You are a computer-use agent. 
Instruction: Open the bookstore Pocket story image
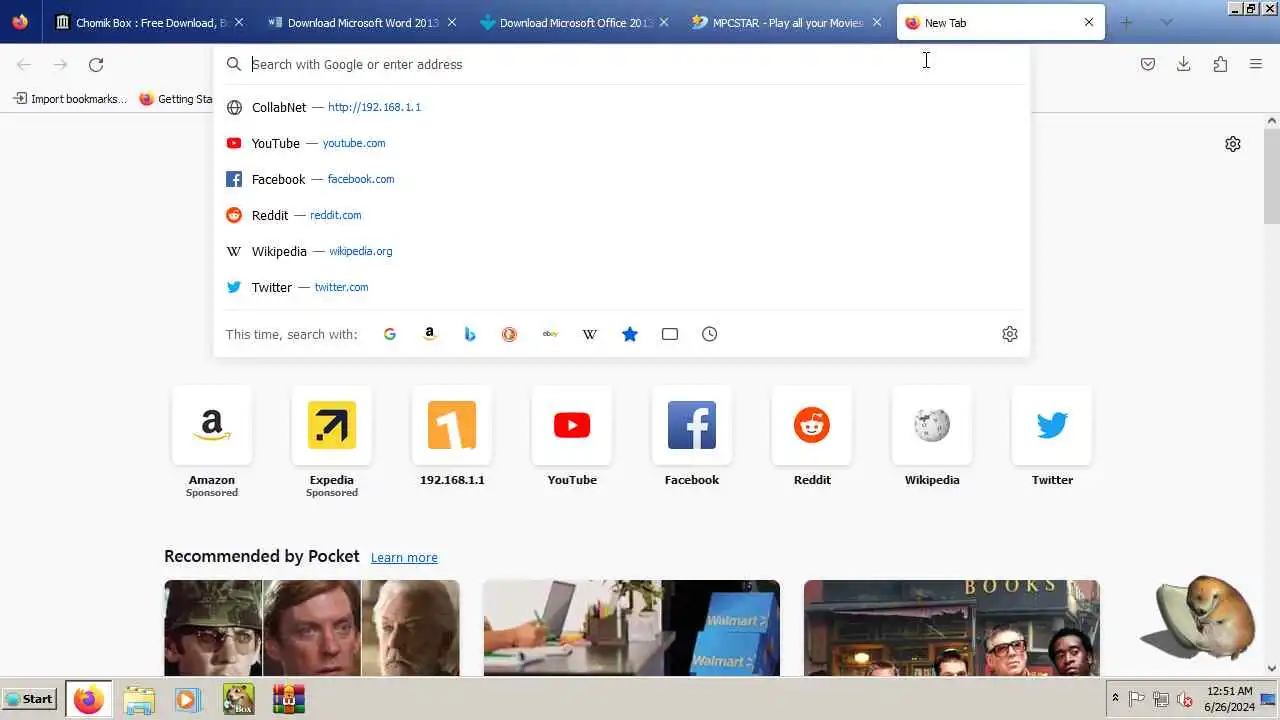pos(952,628)
